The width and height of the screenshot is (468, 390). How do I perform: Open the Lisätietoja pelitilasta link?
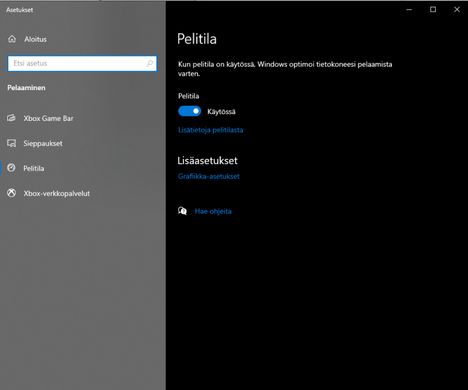[210, 130]
